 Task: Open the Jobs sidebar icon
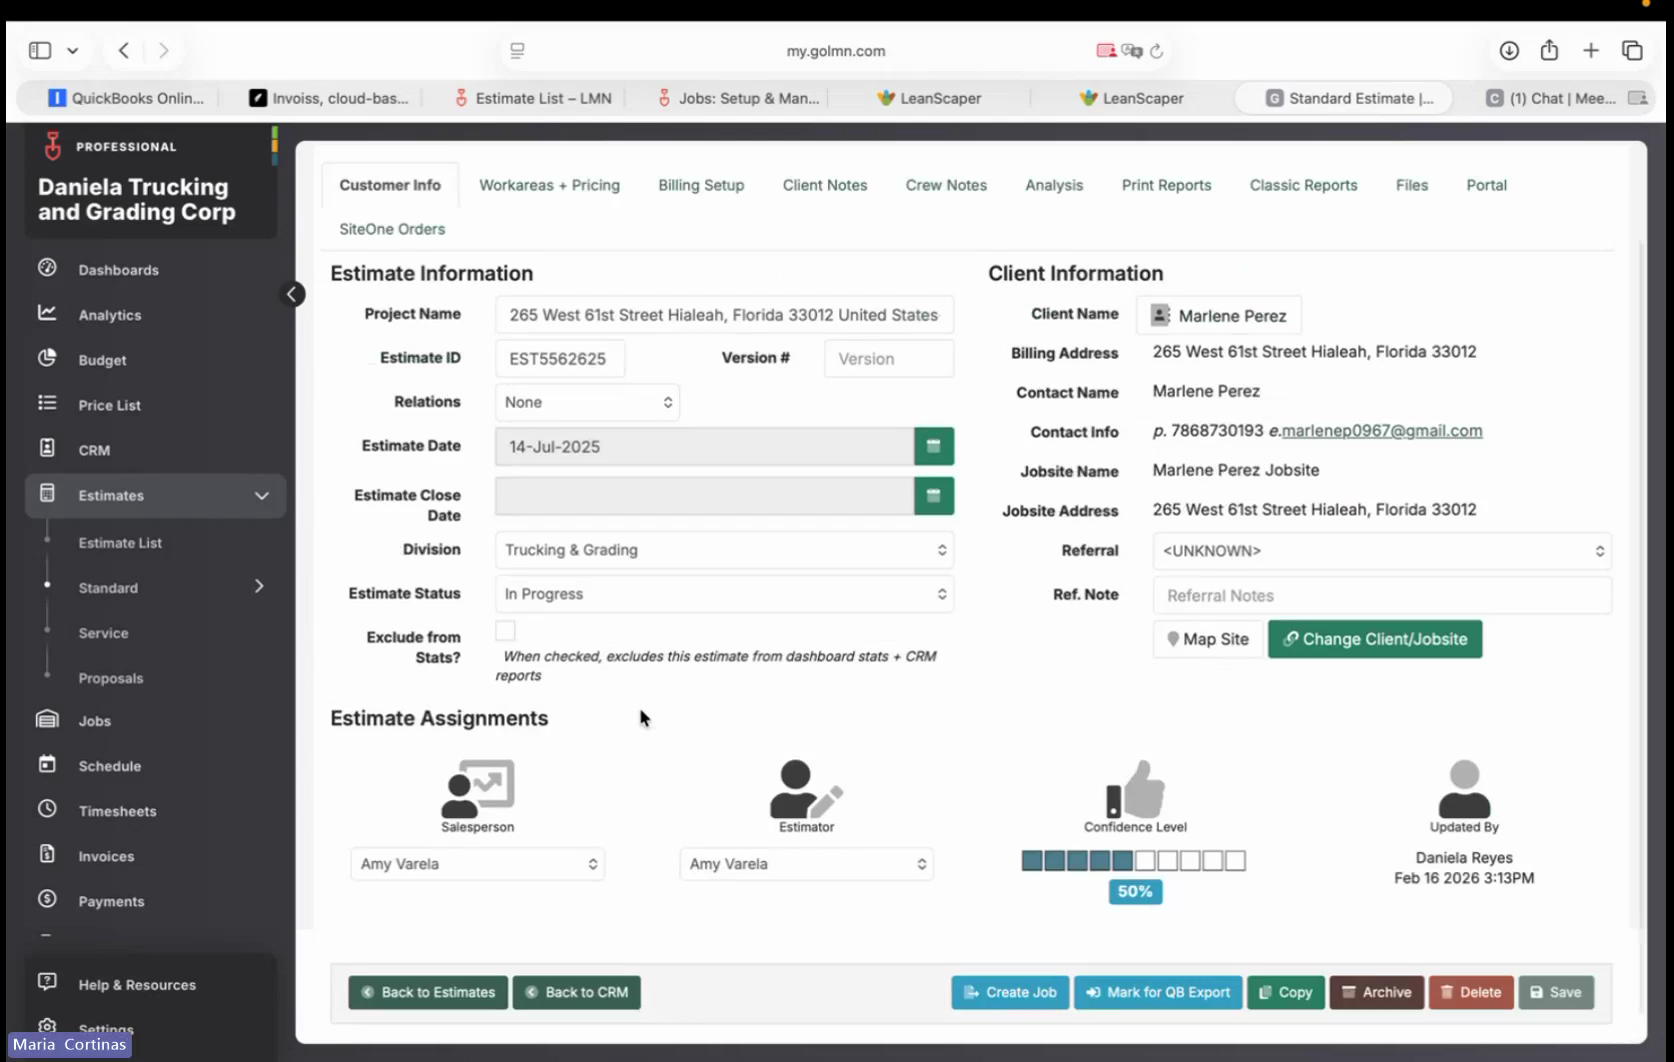[47, 719]
